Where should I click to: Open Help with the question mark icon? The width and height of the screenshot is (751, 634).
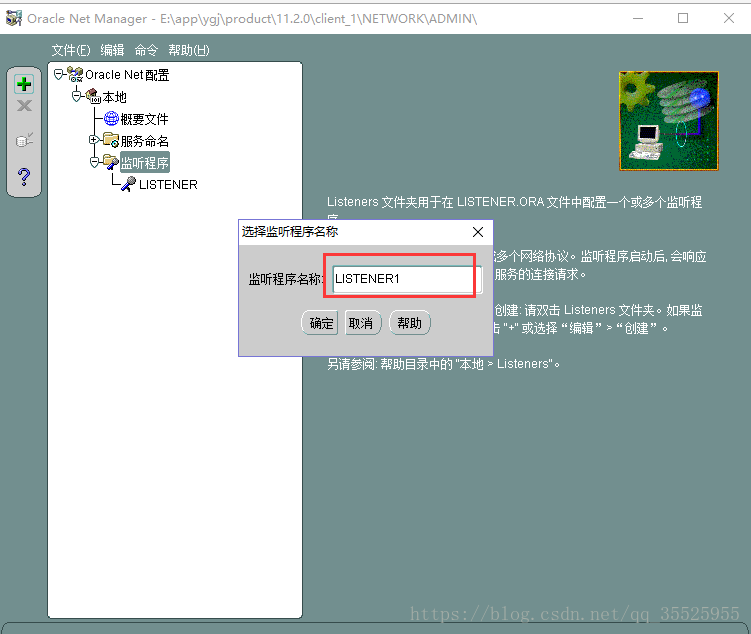click(x=23, y=177)
